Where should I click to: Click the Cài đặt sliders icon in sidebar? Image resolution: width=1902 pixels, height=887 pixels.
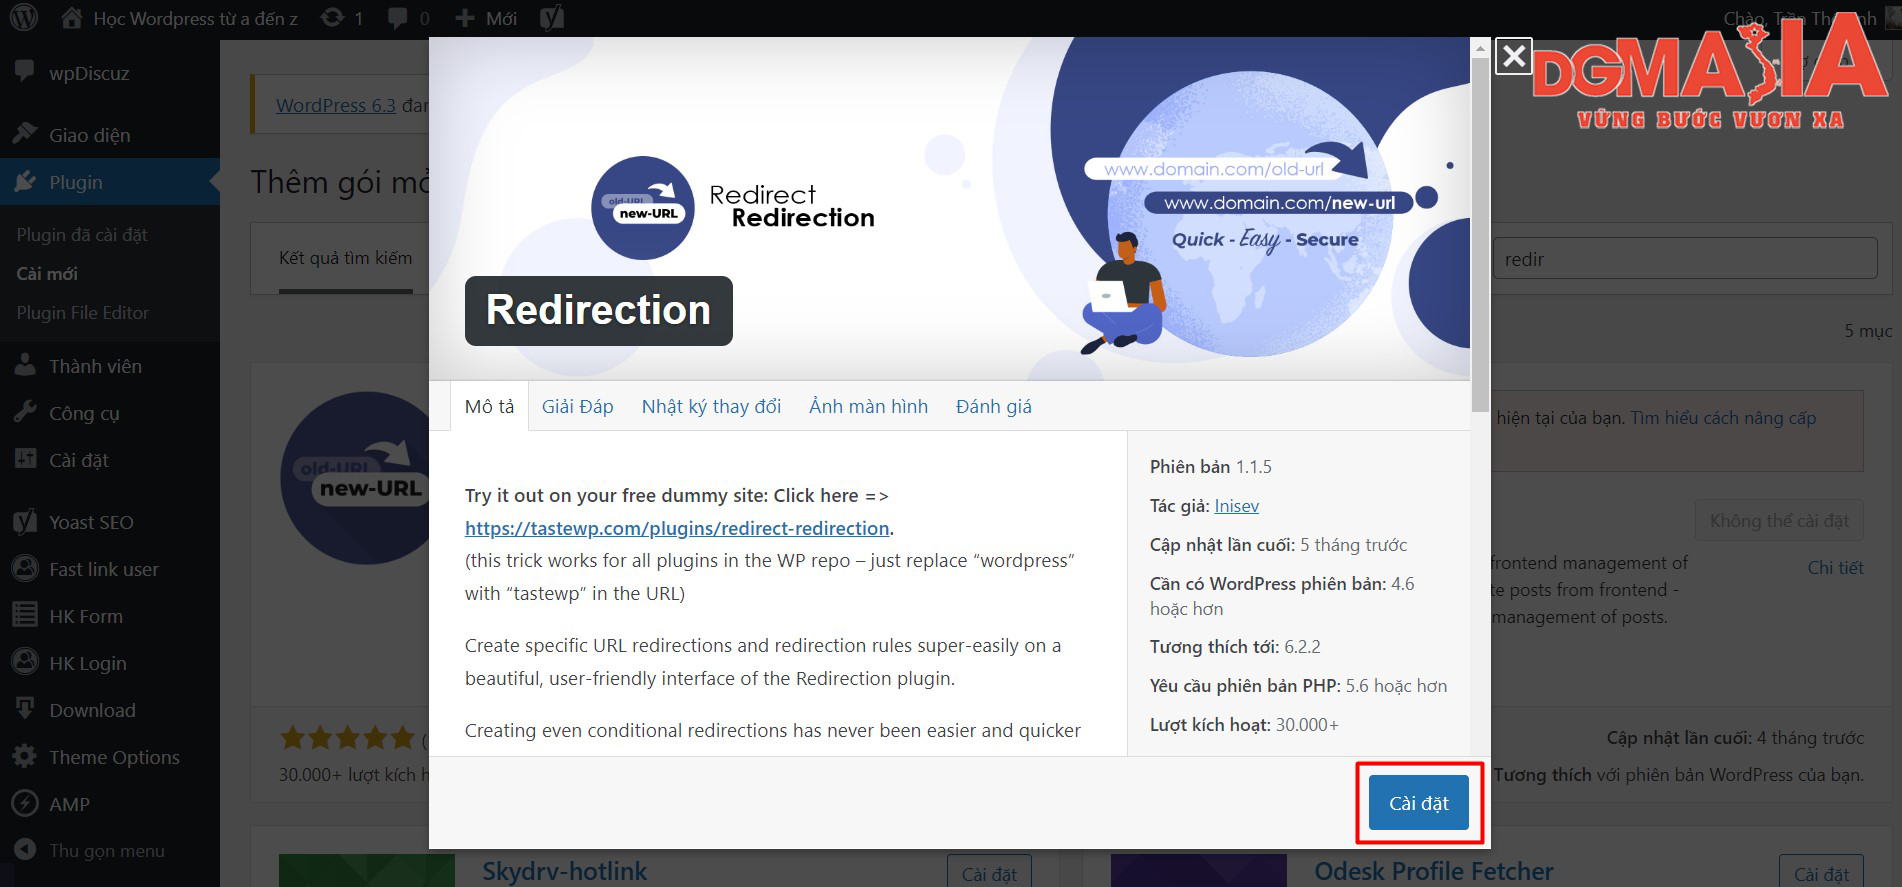click(25, 459)
